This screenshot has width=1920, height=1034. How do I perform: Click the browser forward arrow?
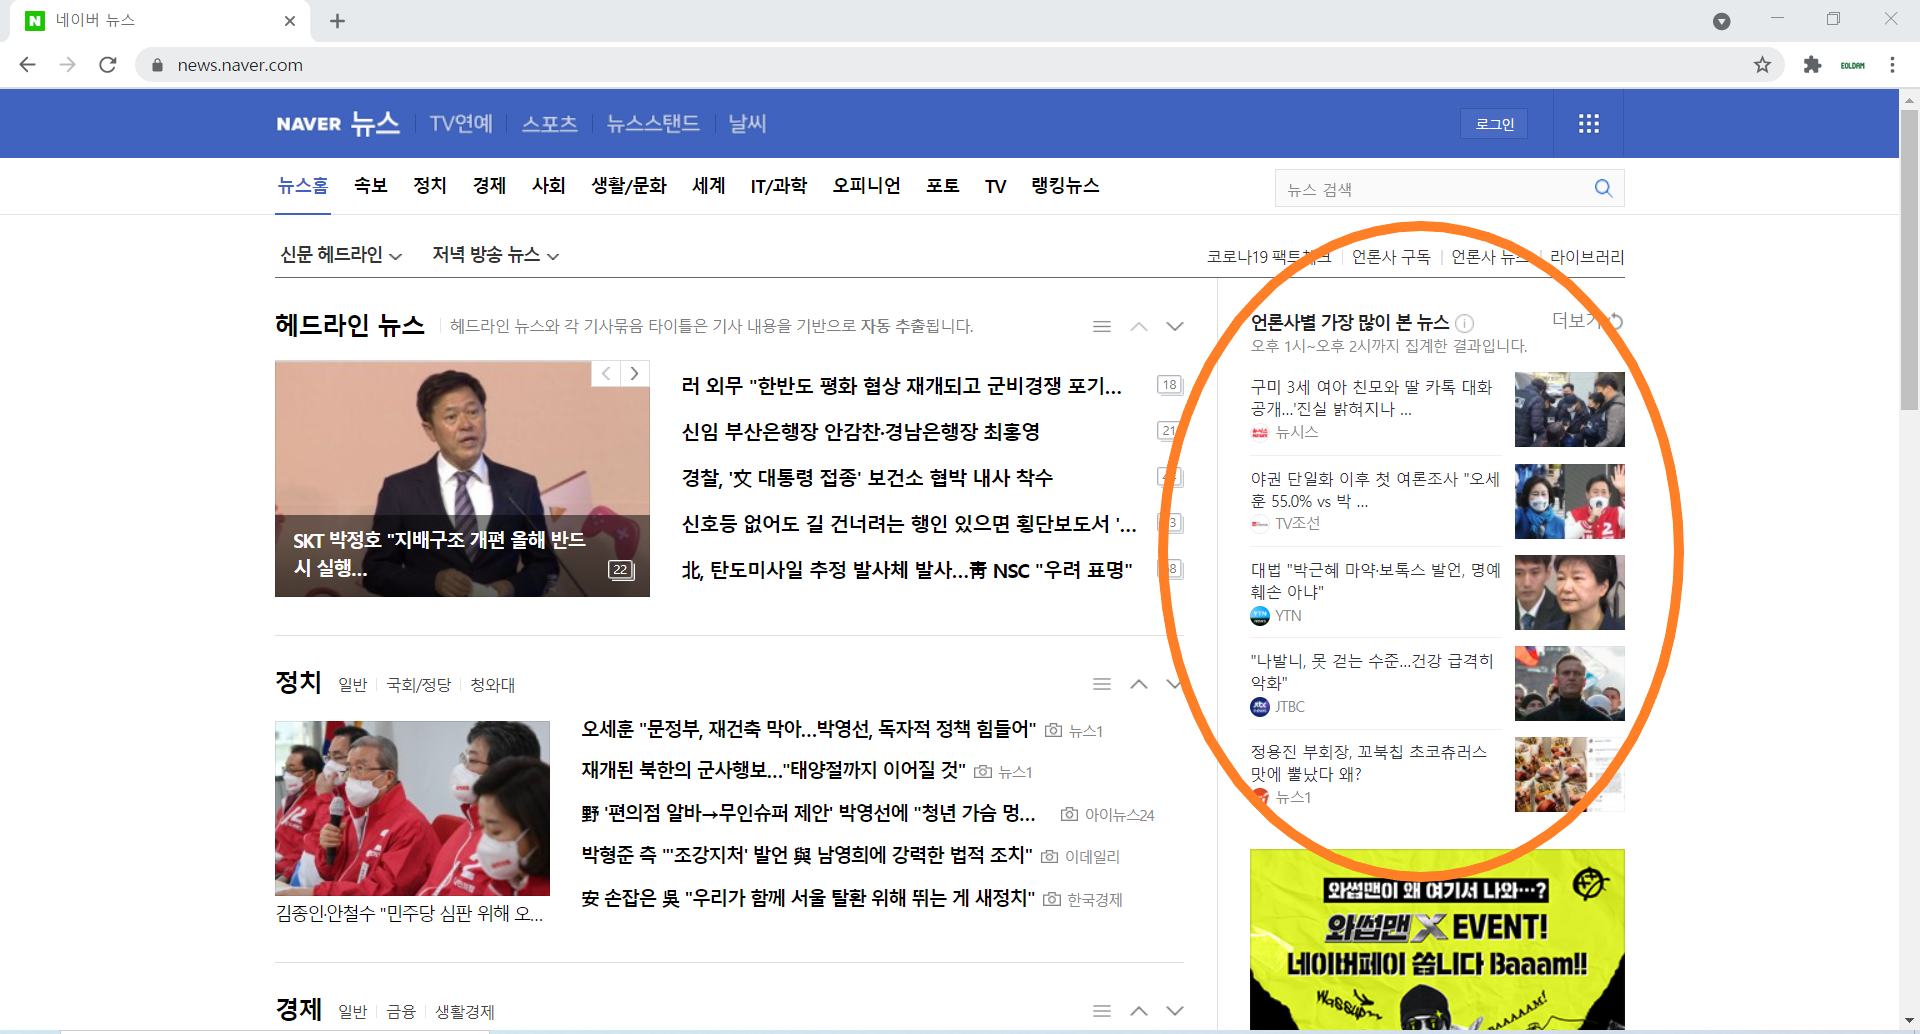[x=67, y=65]
